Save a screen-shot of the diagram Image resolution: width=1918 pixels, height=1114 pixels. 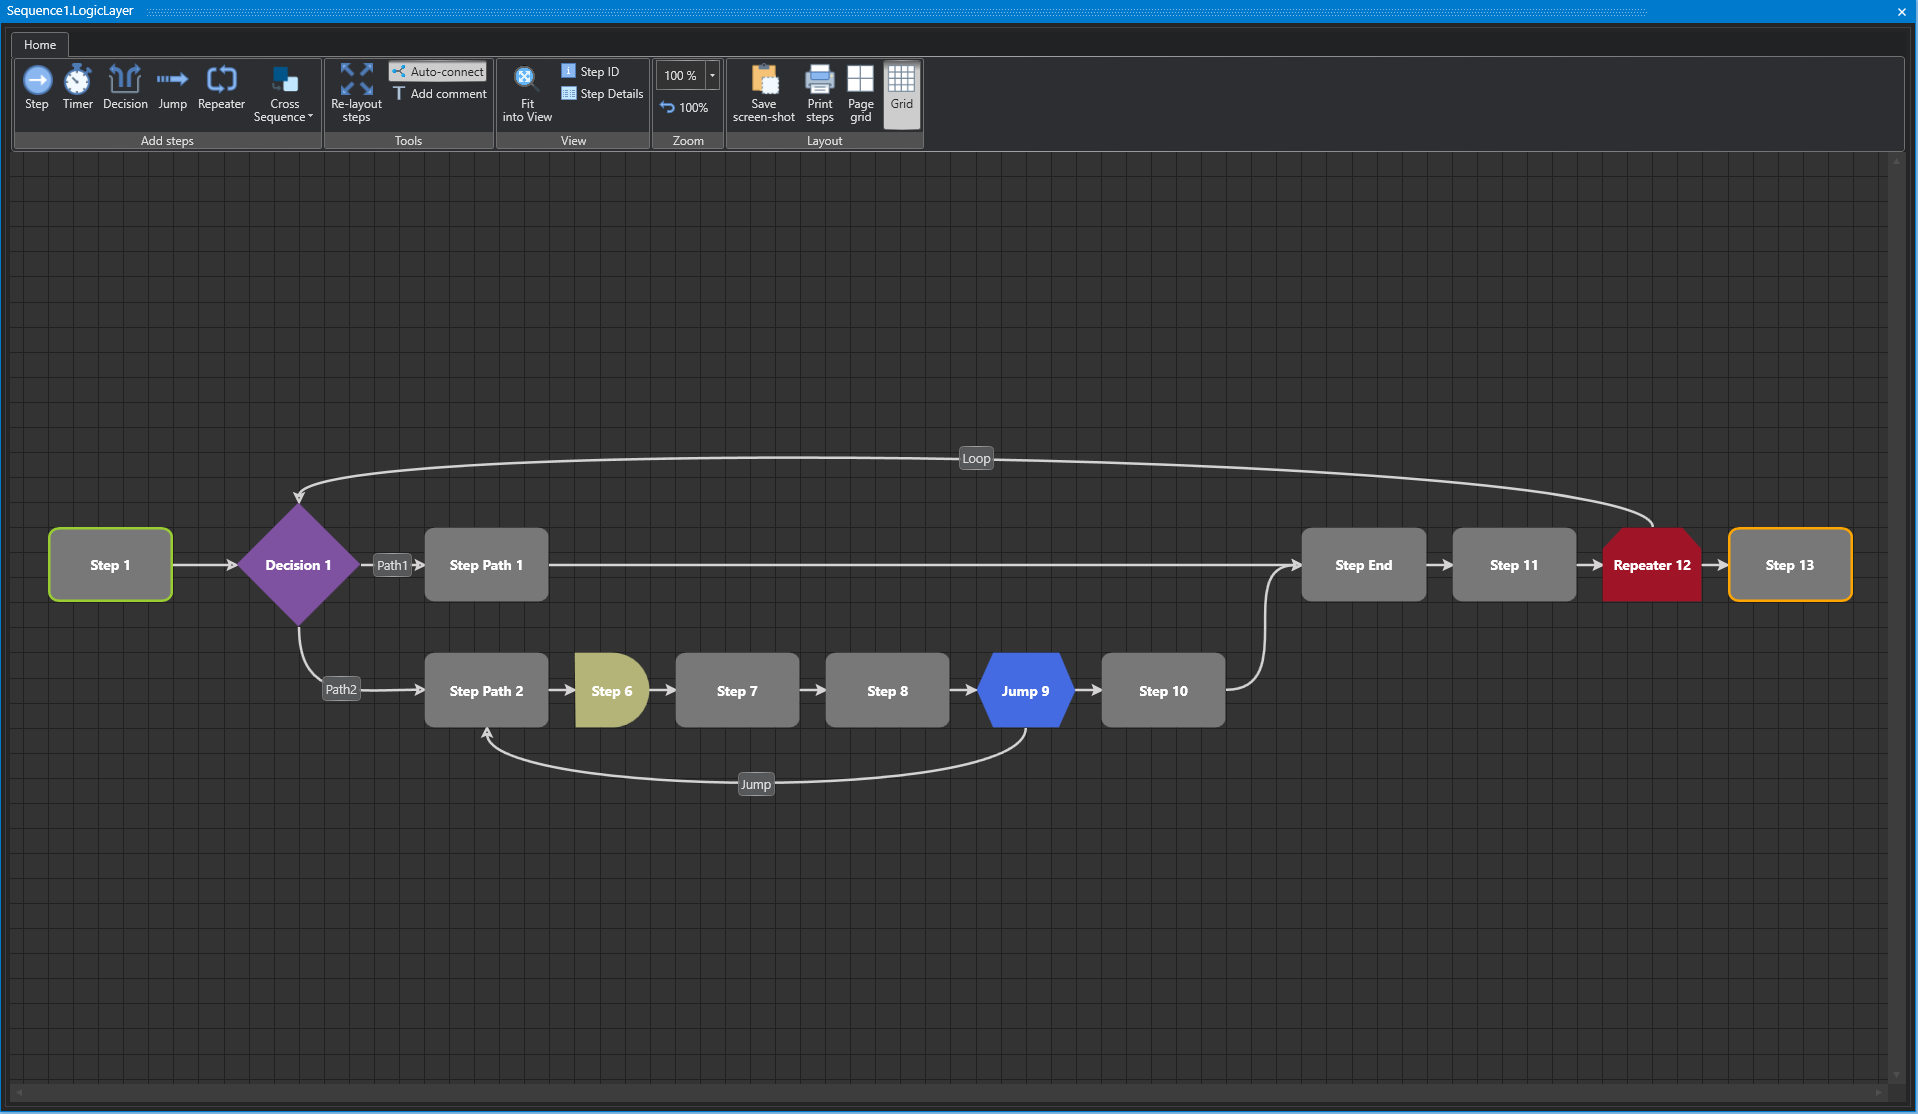(764, 94)
